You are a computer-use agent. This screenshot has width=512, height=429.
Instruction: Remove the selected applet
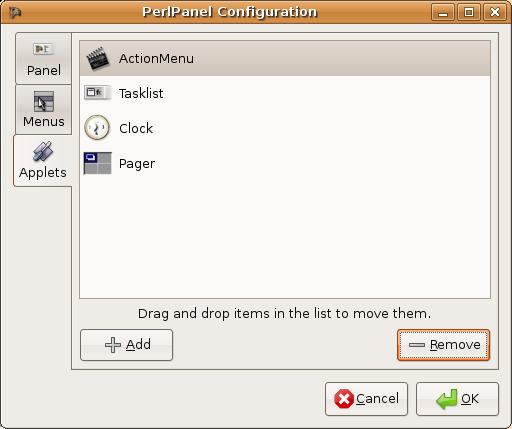pyautogui.click(x=443, y=345)
